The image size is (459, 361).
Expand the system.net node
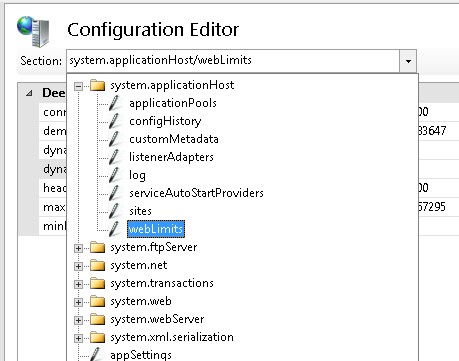(78, 266)
